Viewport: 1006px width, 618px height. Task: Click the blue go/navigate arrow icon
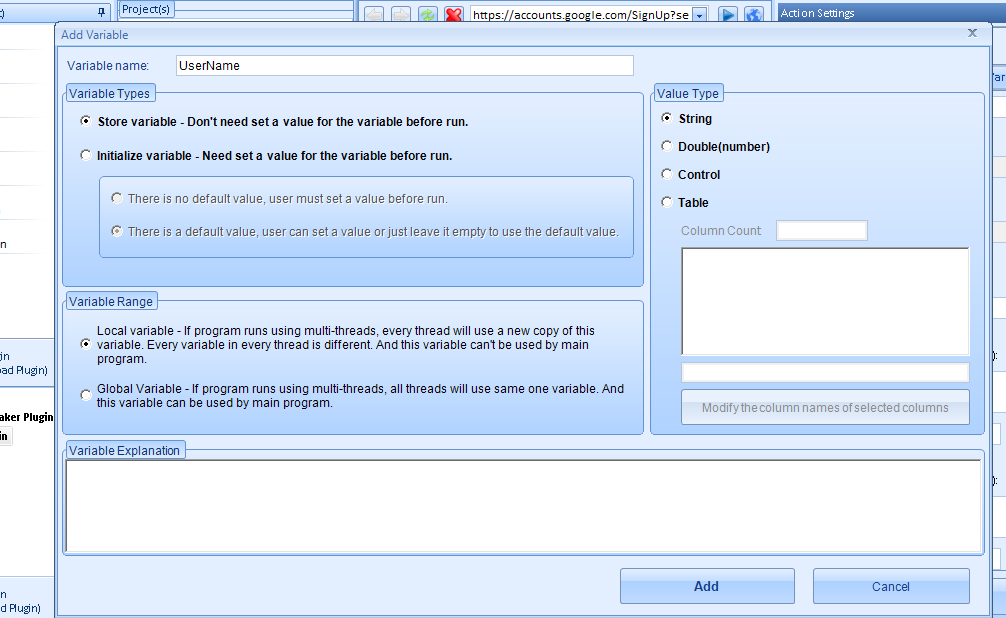728,14
